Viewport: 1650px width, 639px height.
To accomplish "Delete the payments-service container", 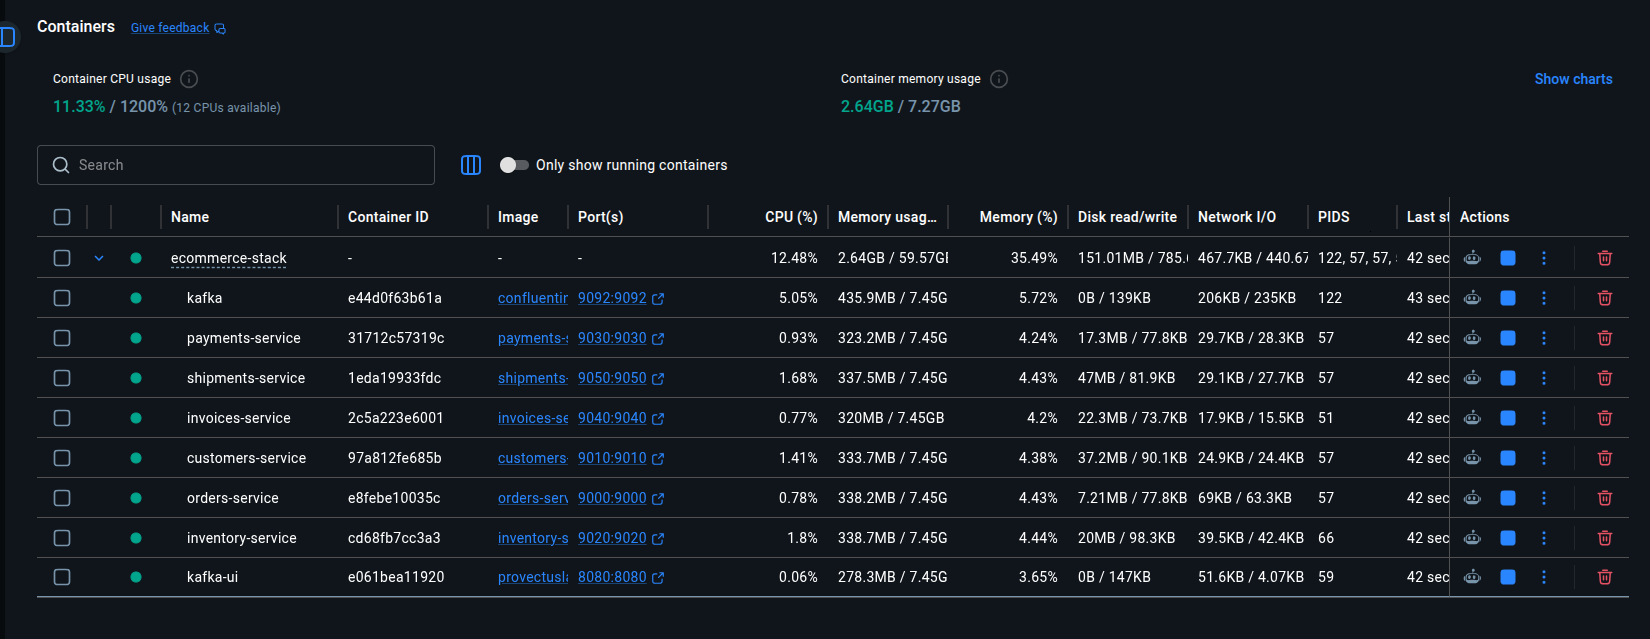I will click(1605, 338).
